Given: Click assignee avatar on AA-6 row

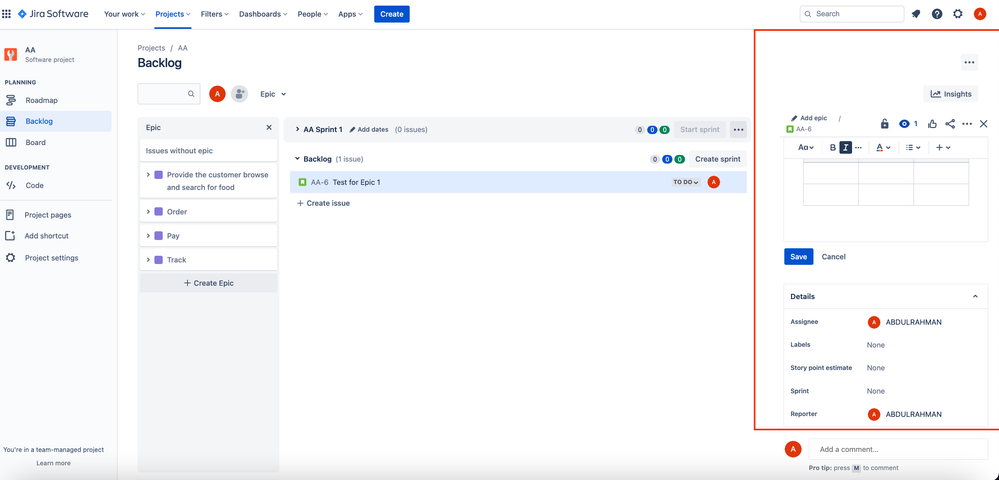Looking at the screenshot, I should click(x=714, y=182).
